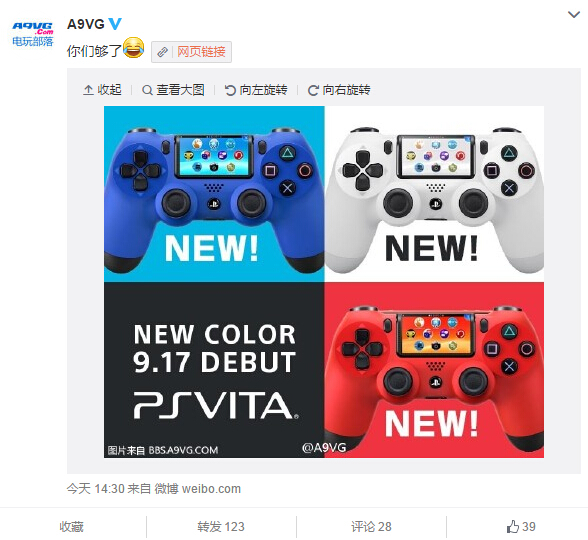Click the counterclockwise rotate arrow icon
The image size is (588, 540).
tap(230, 90)
